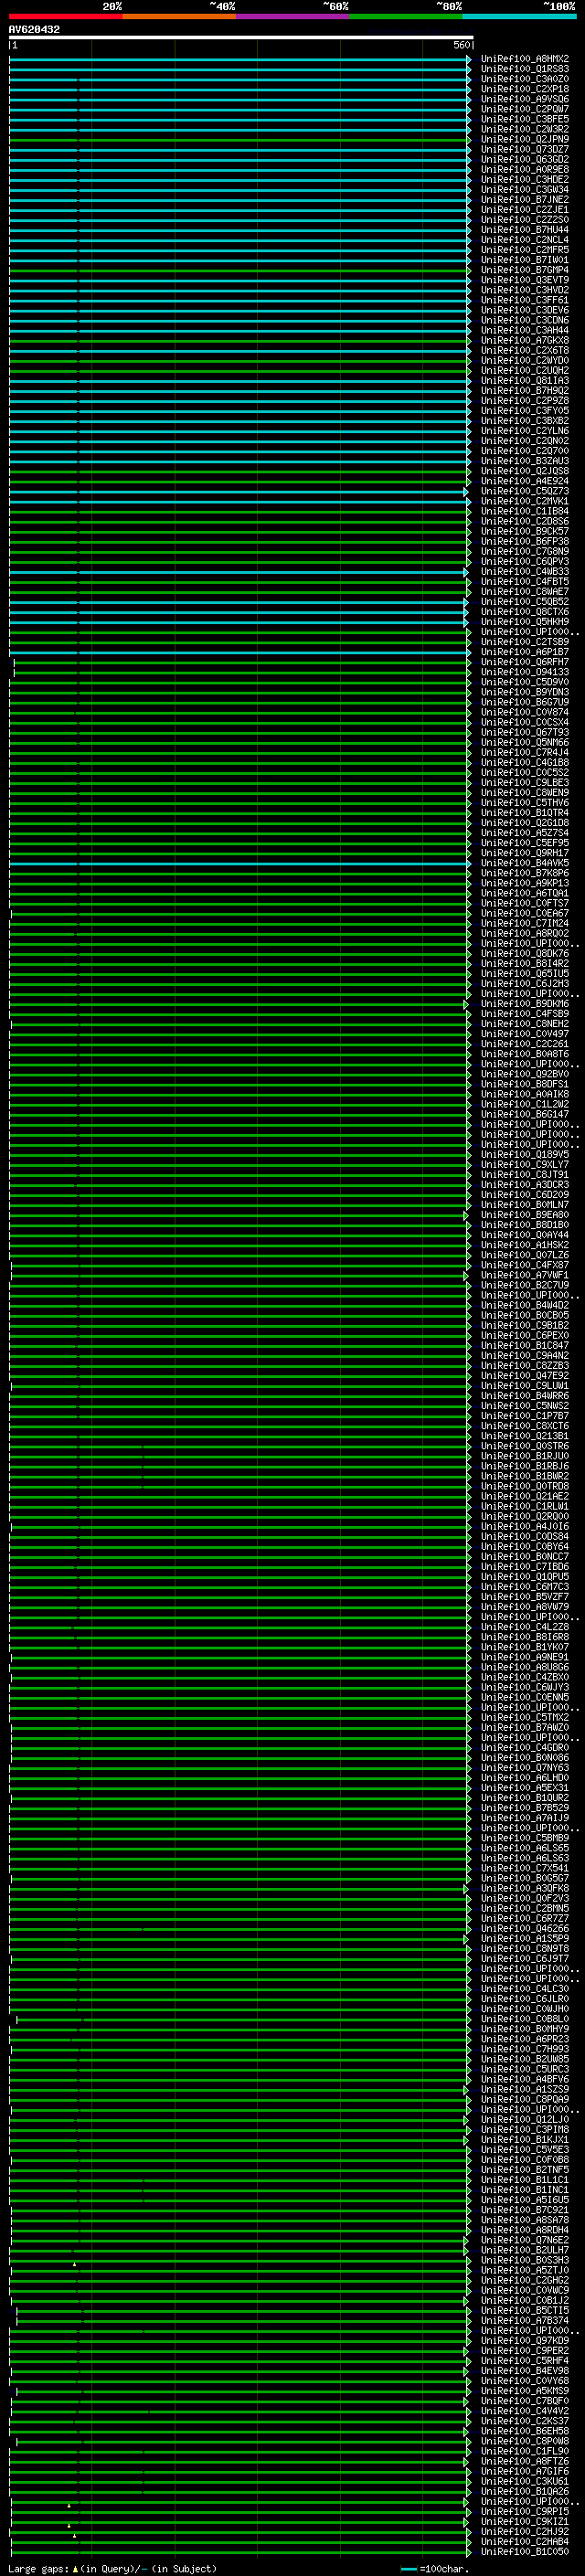Open the UniRef100_B7JNE2 hit label
Viewport: 585px width, 2576px height.
524,200
